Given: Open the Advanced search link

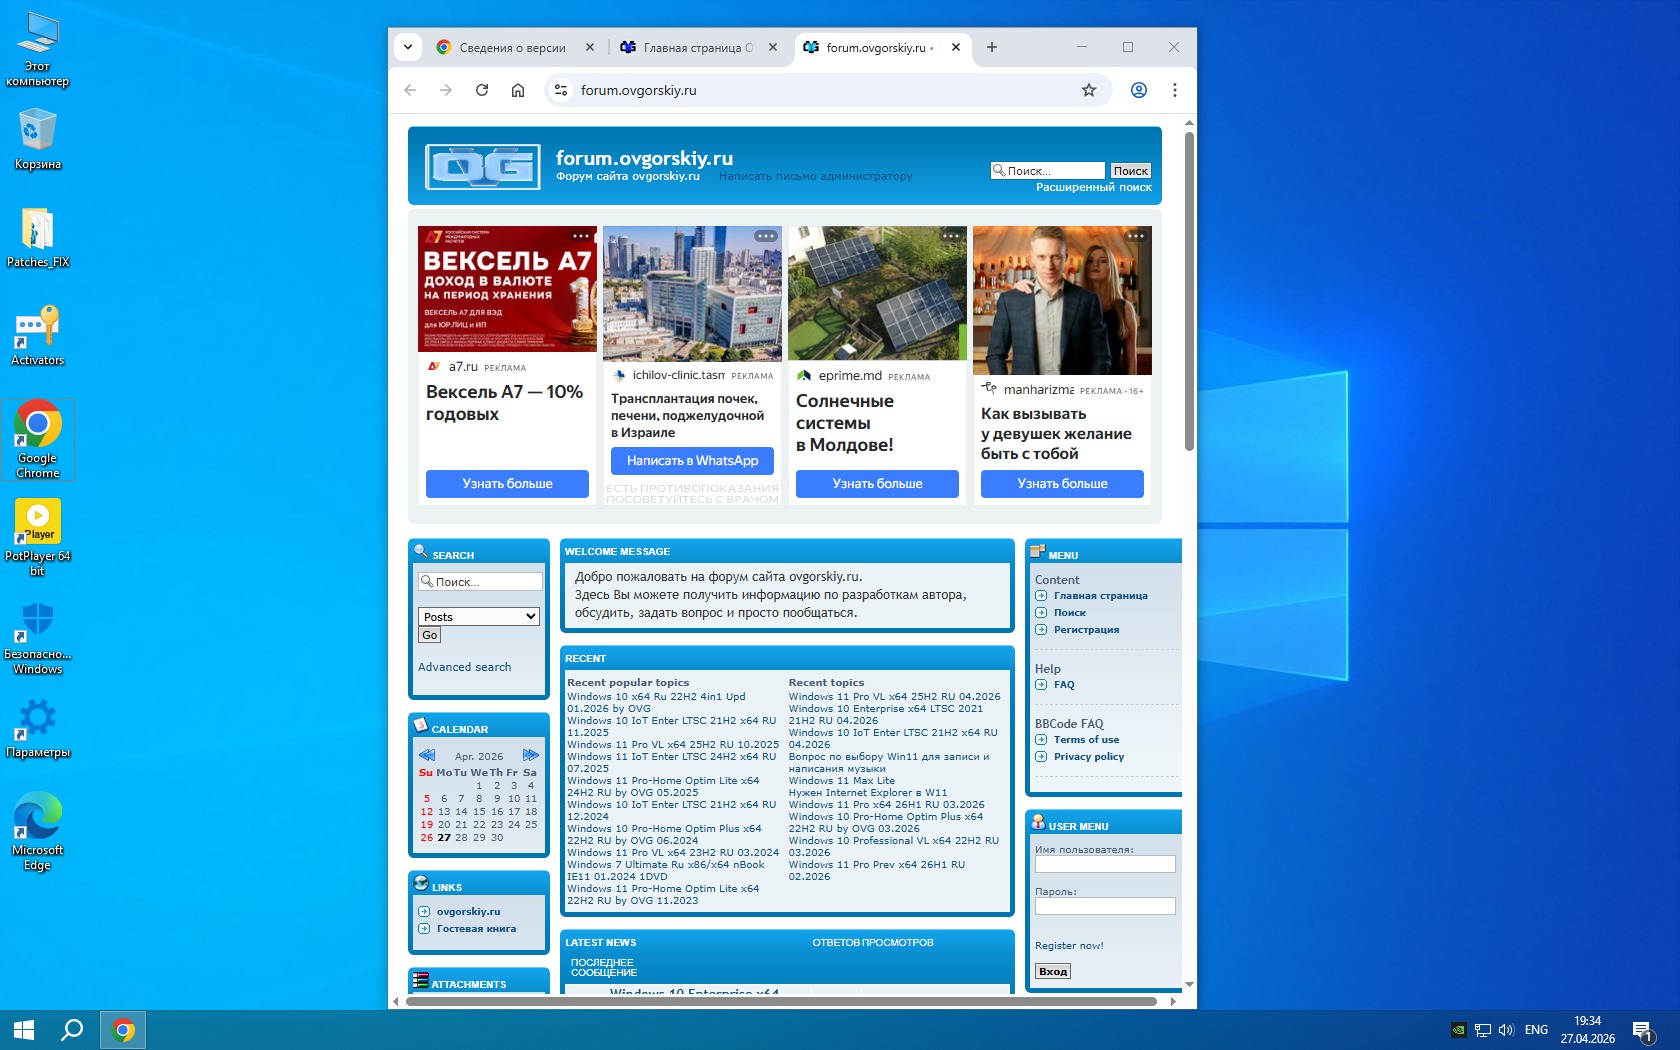Looking at the screenshot, I should pos(464,667).
